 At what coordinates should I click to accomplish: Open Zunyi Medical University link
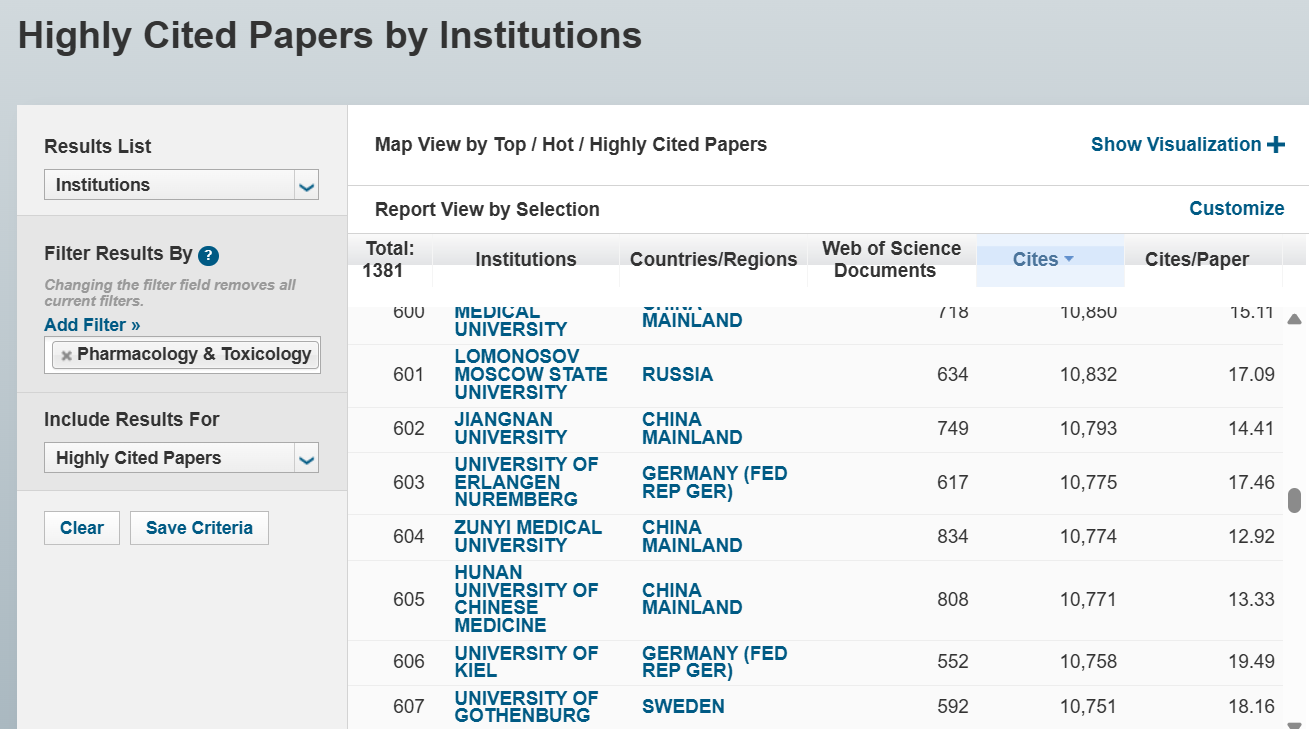[x=528, y=536]
